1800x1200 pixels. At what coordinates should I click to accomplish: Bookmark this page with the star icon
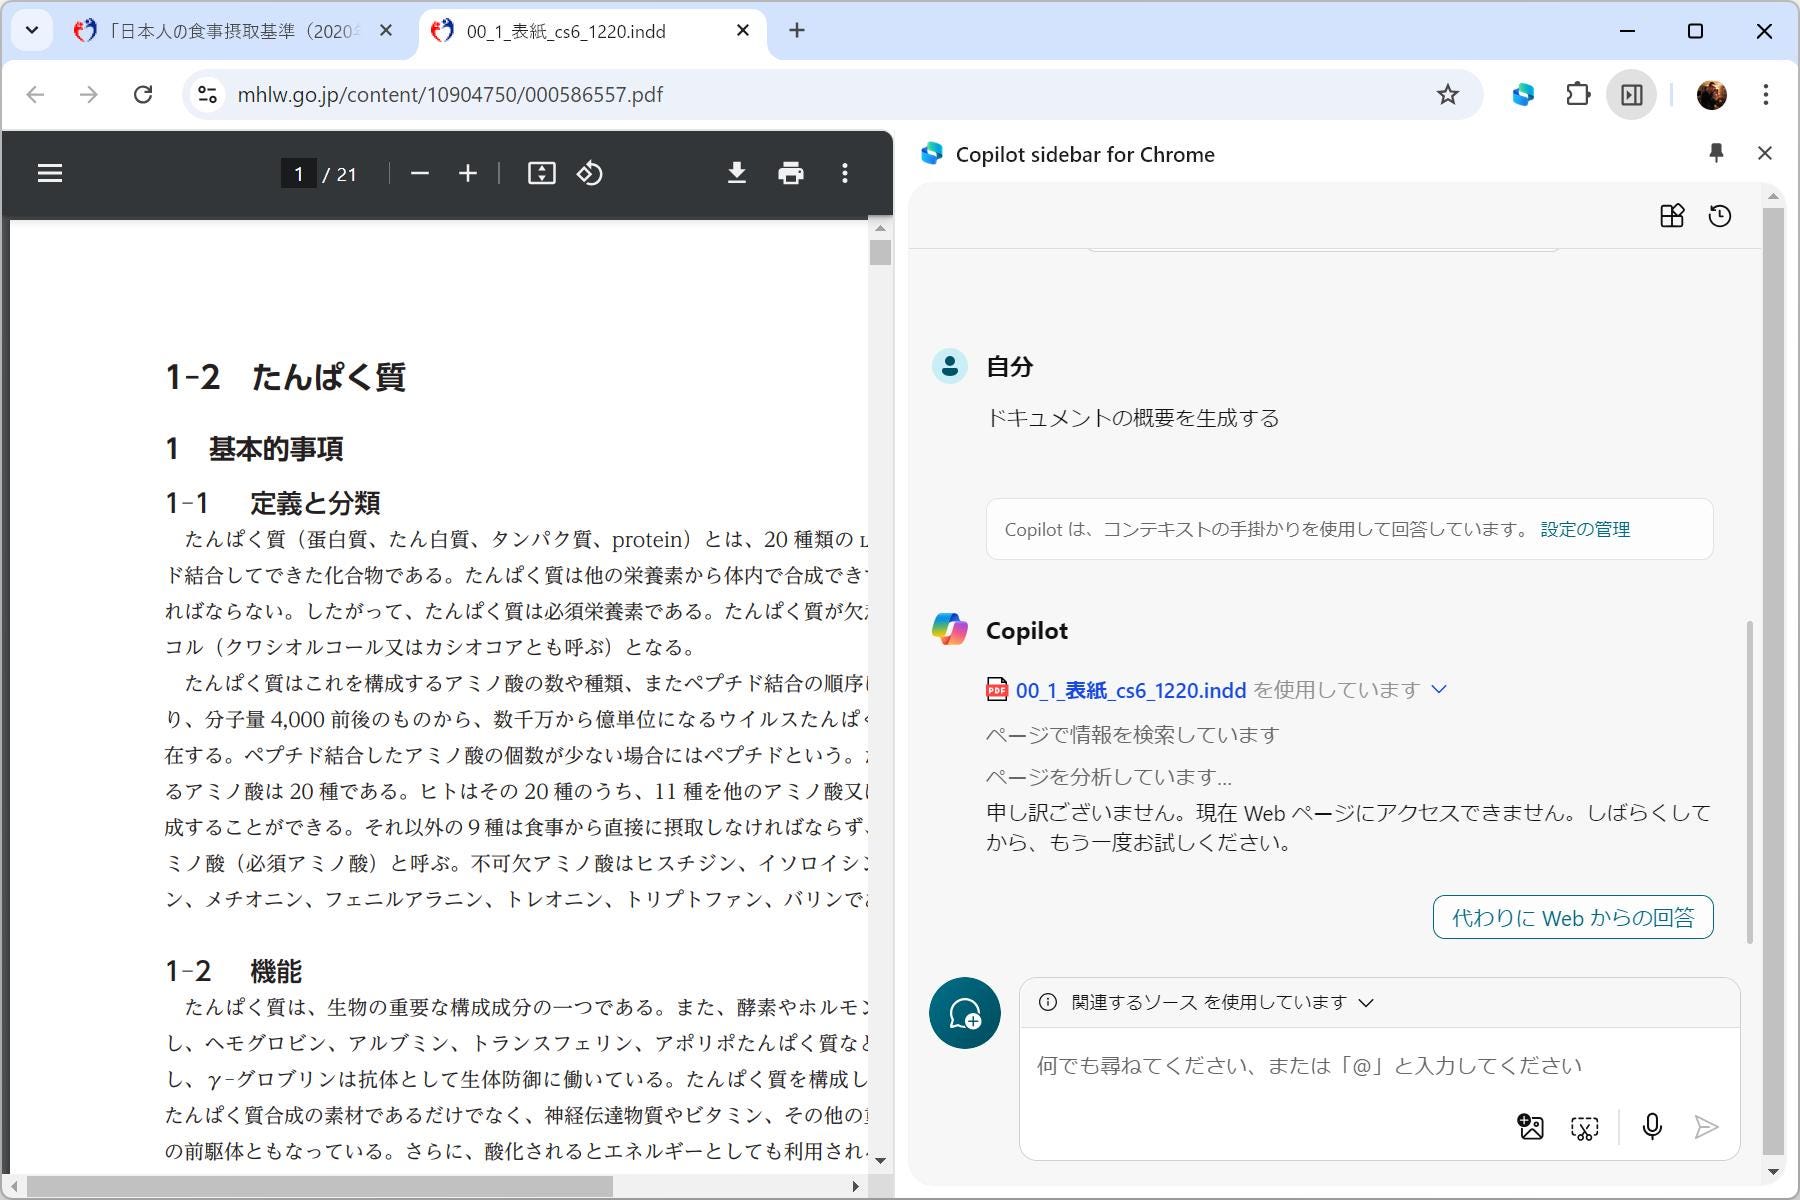1448,95
